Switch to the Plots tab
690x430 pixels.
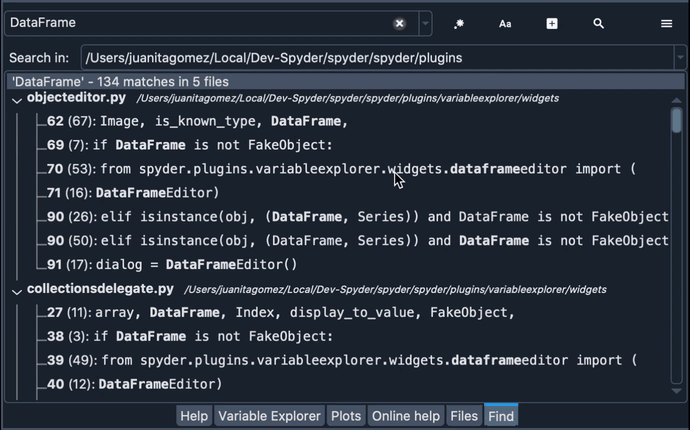click(346, 416)
